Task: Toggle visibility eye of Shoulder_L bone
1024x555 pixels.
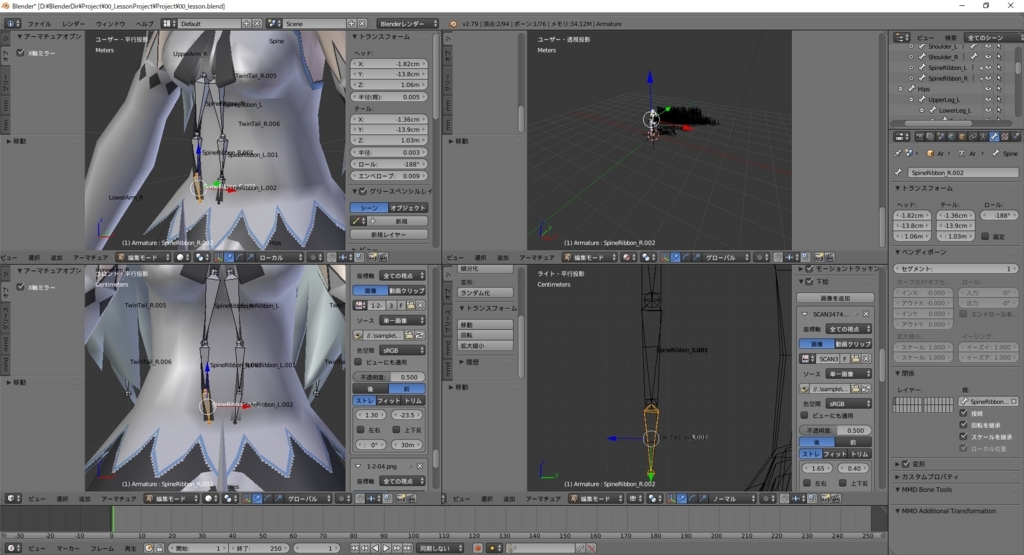Action: click(988, 46)
